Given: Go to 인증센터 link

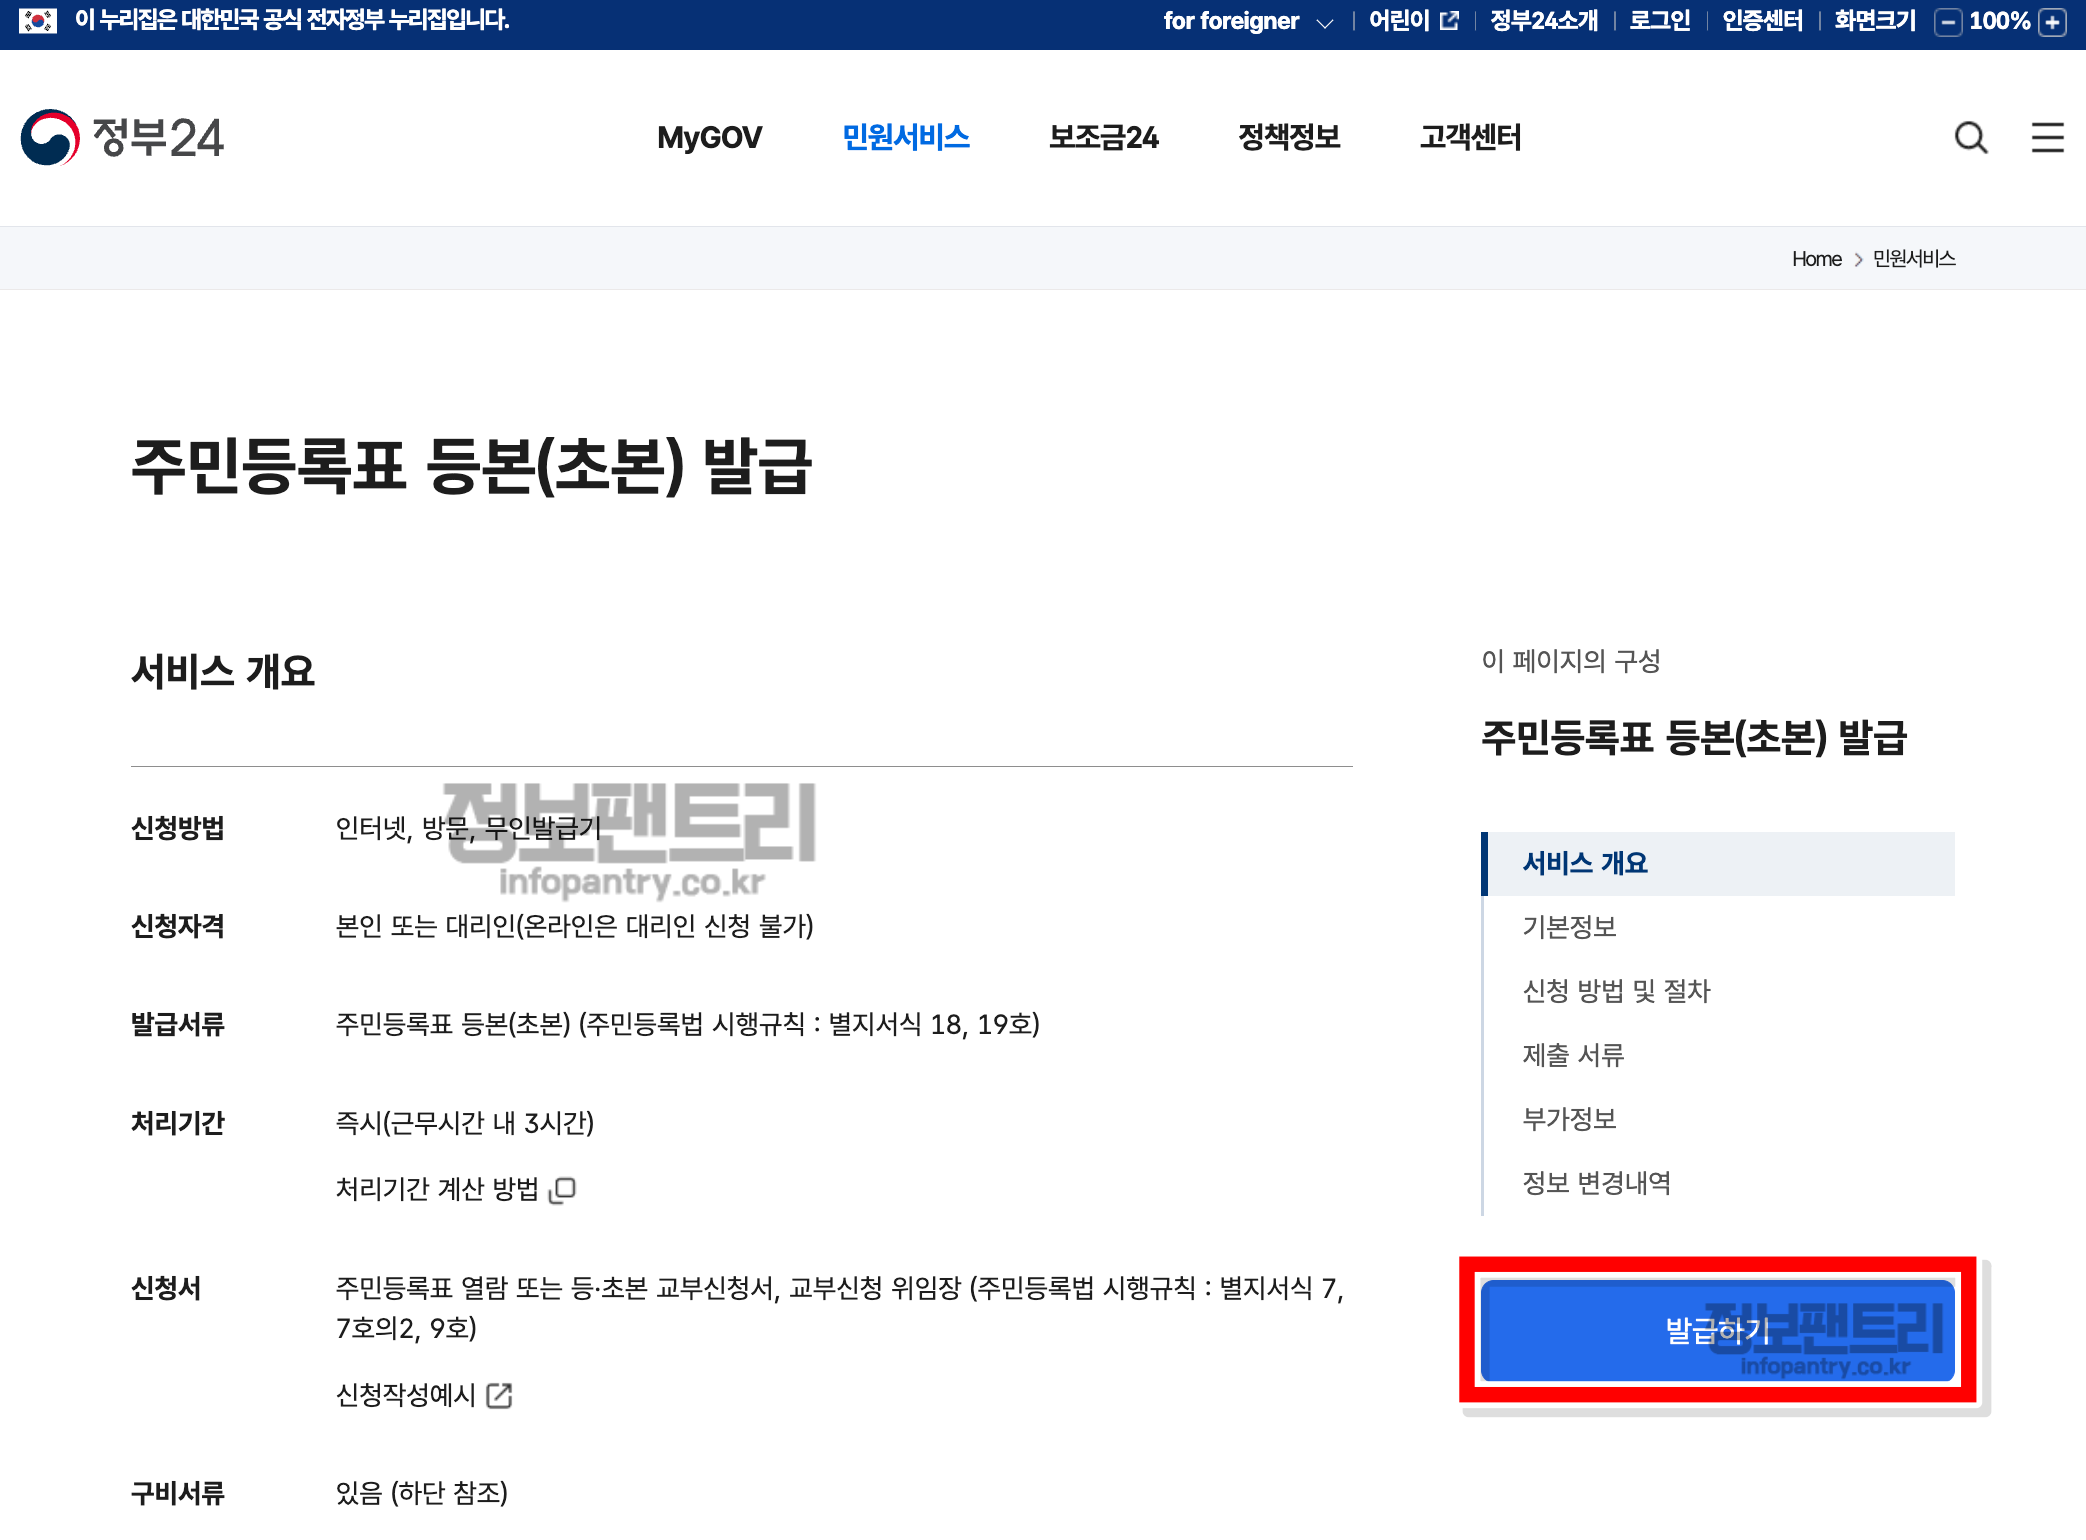Looking at the screenshot, I should (x=1762, y=21).
